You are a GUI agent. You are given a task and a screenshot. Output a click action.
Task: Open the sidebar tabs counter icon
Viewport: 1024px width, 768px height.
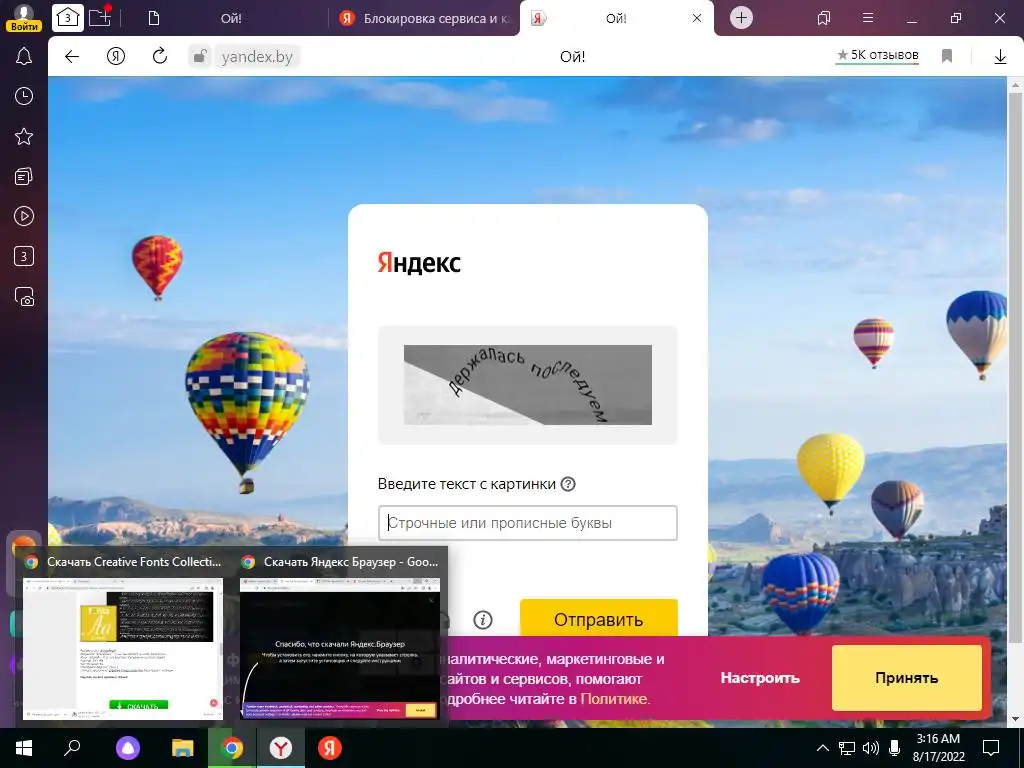[24, 256]
